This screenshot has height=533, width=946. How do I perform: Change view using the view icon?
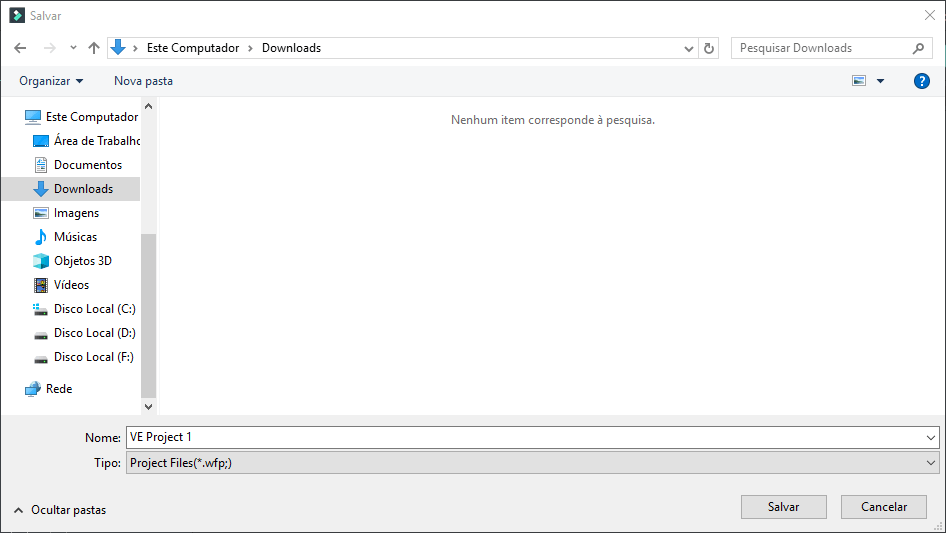click(x=859, y=81)
